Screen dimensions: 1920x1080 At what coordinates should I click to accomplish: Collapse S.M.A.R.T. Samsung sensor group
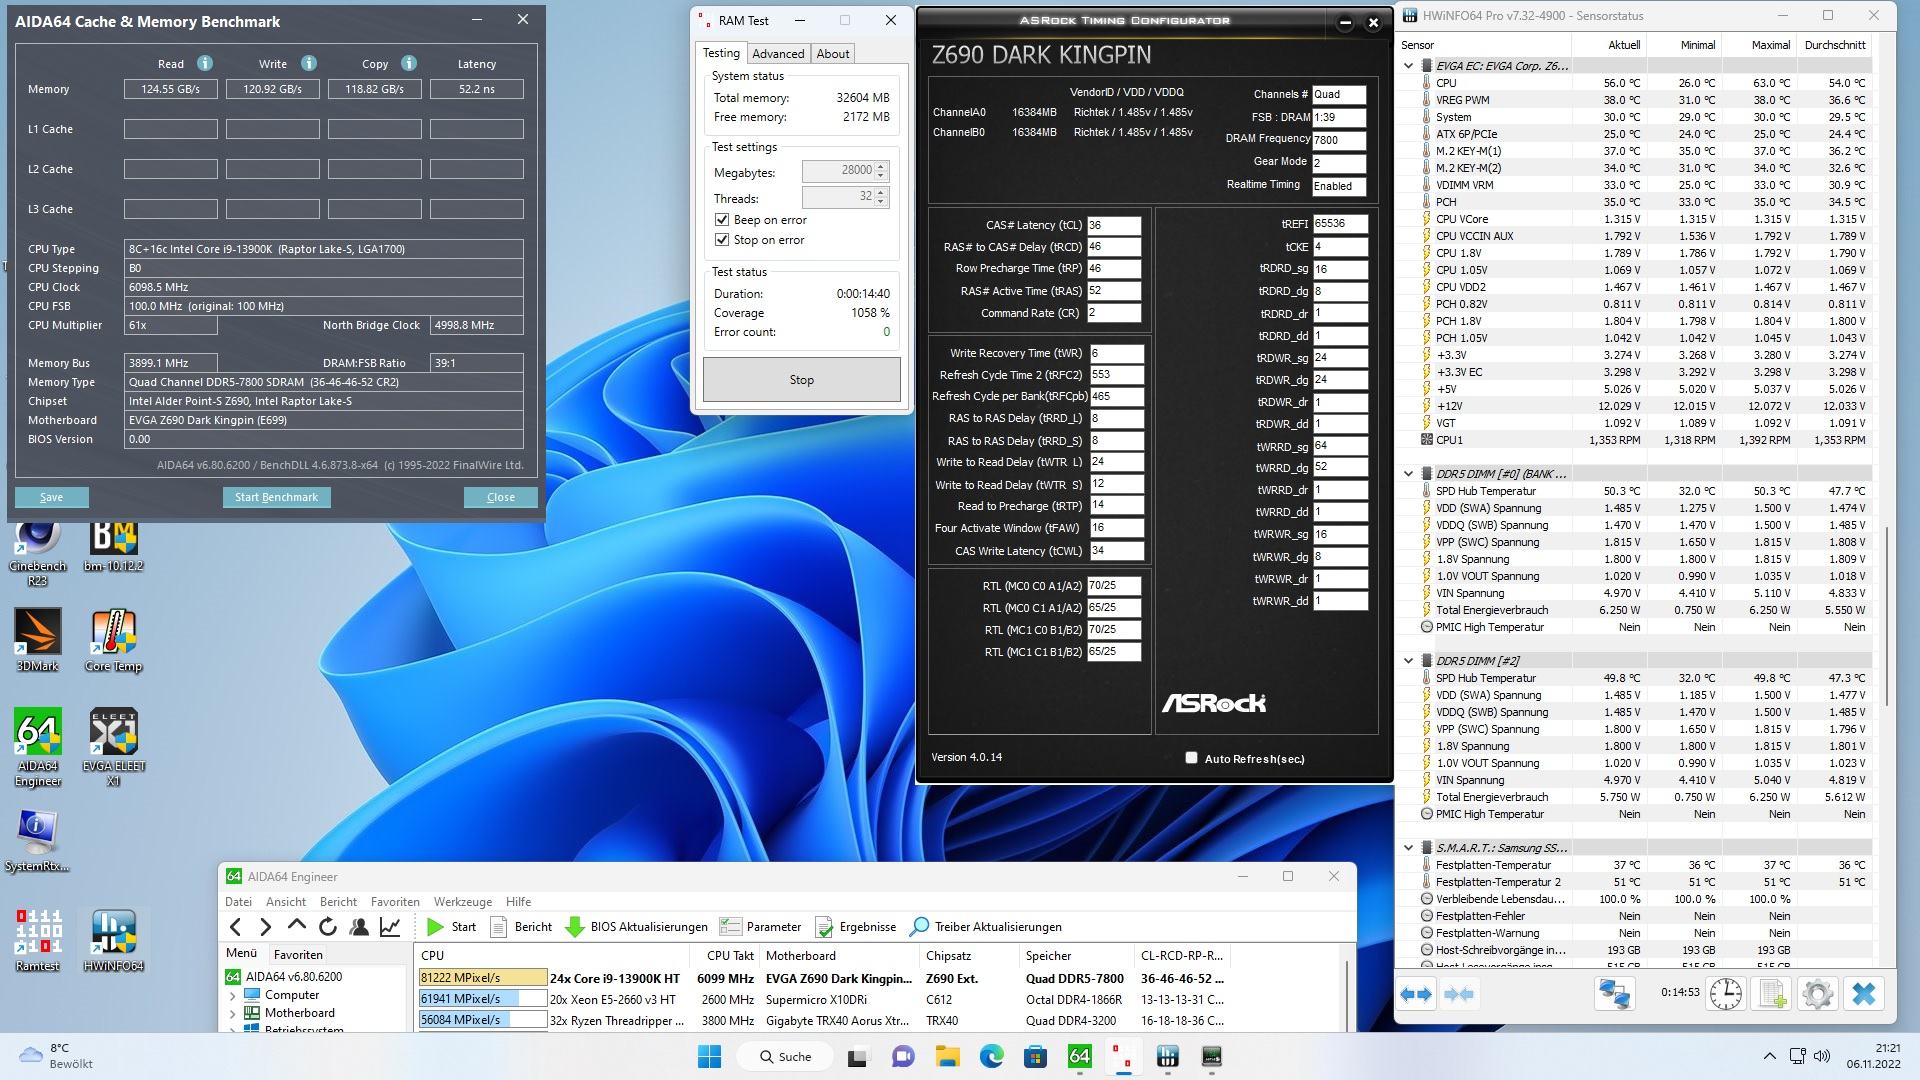pos(1409,848)
